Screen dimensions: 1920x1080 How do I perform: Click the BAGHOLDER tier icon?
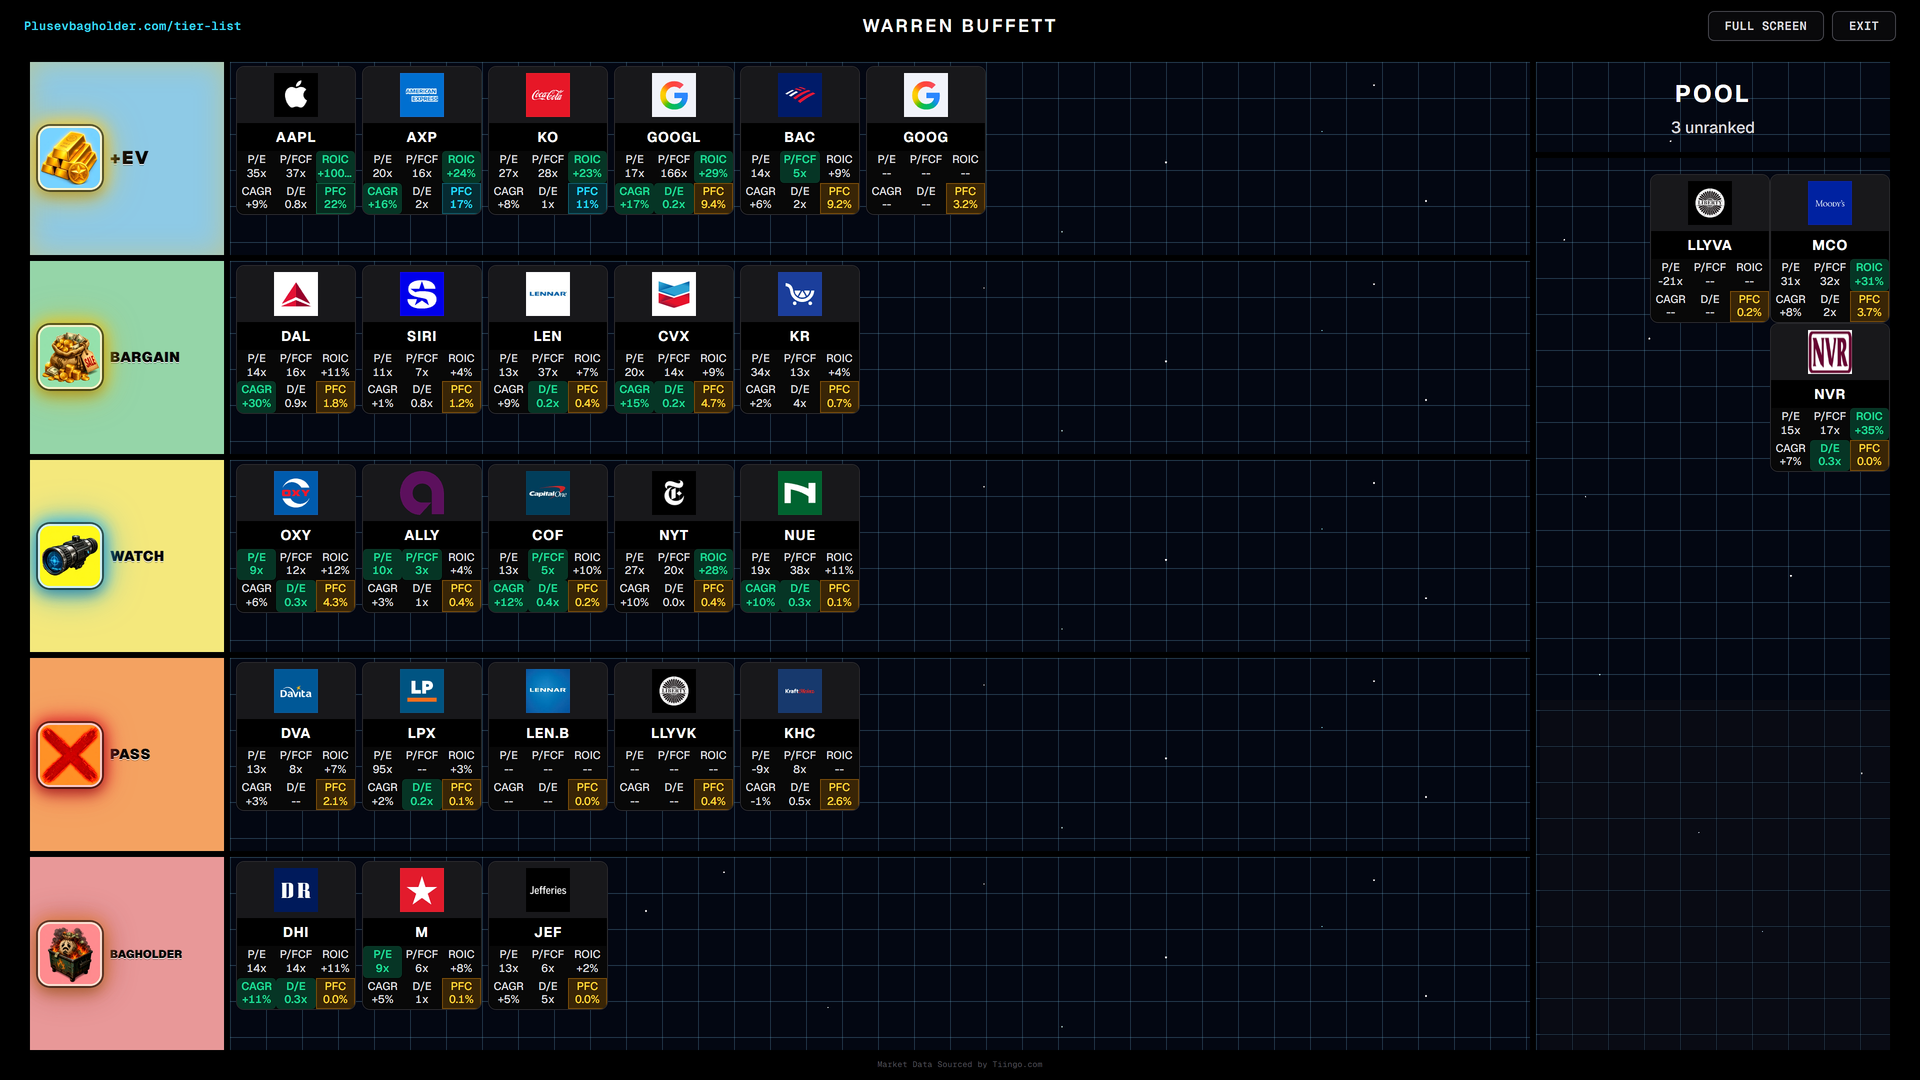(70, 954)
